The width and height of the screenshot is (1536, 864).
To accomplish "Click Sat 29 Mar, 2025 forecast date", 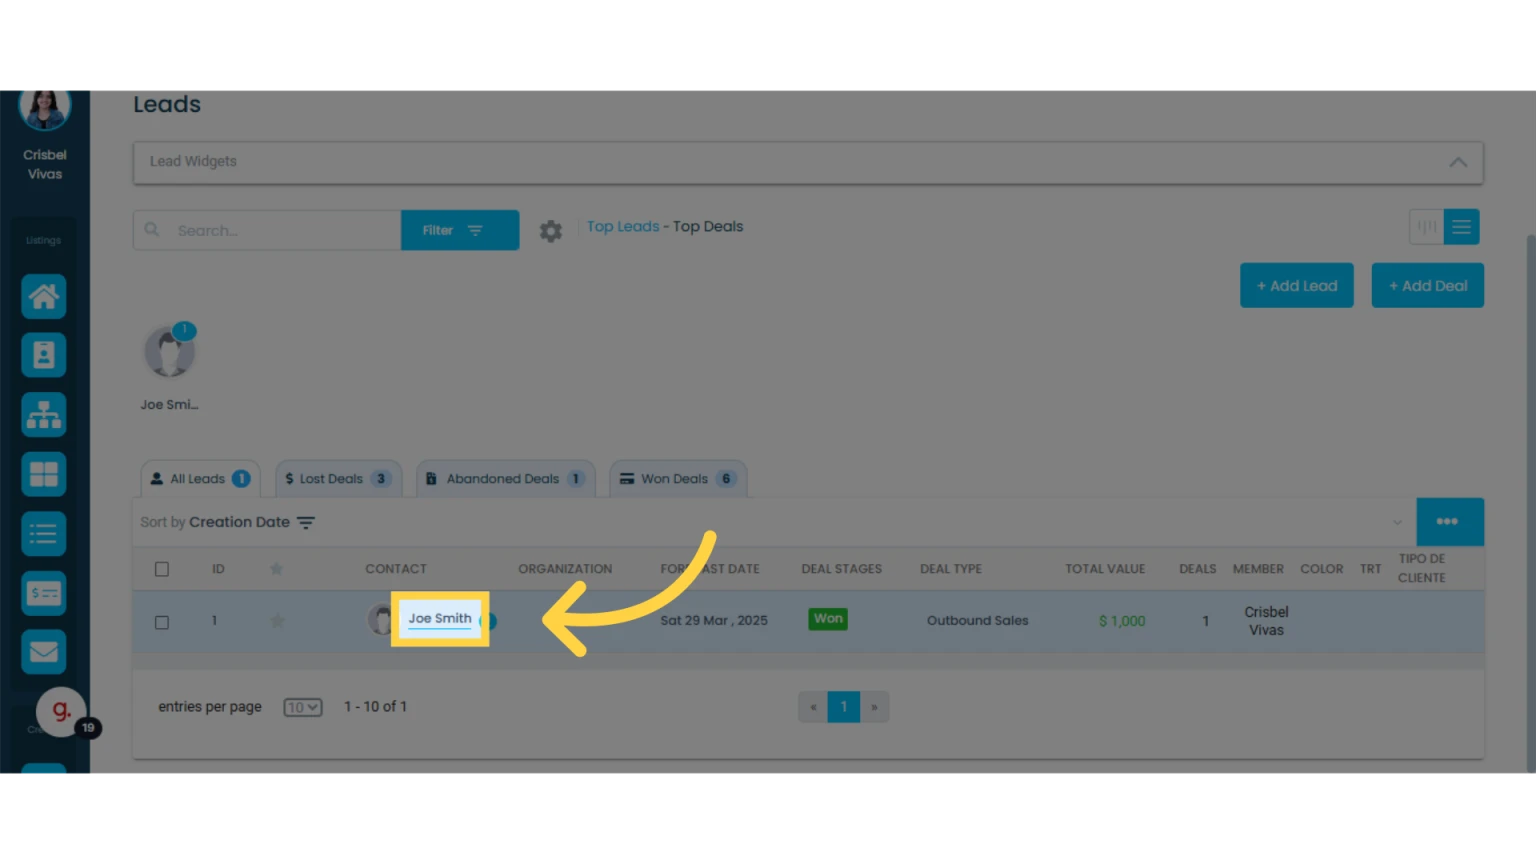I will point(714,621).
